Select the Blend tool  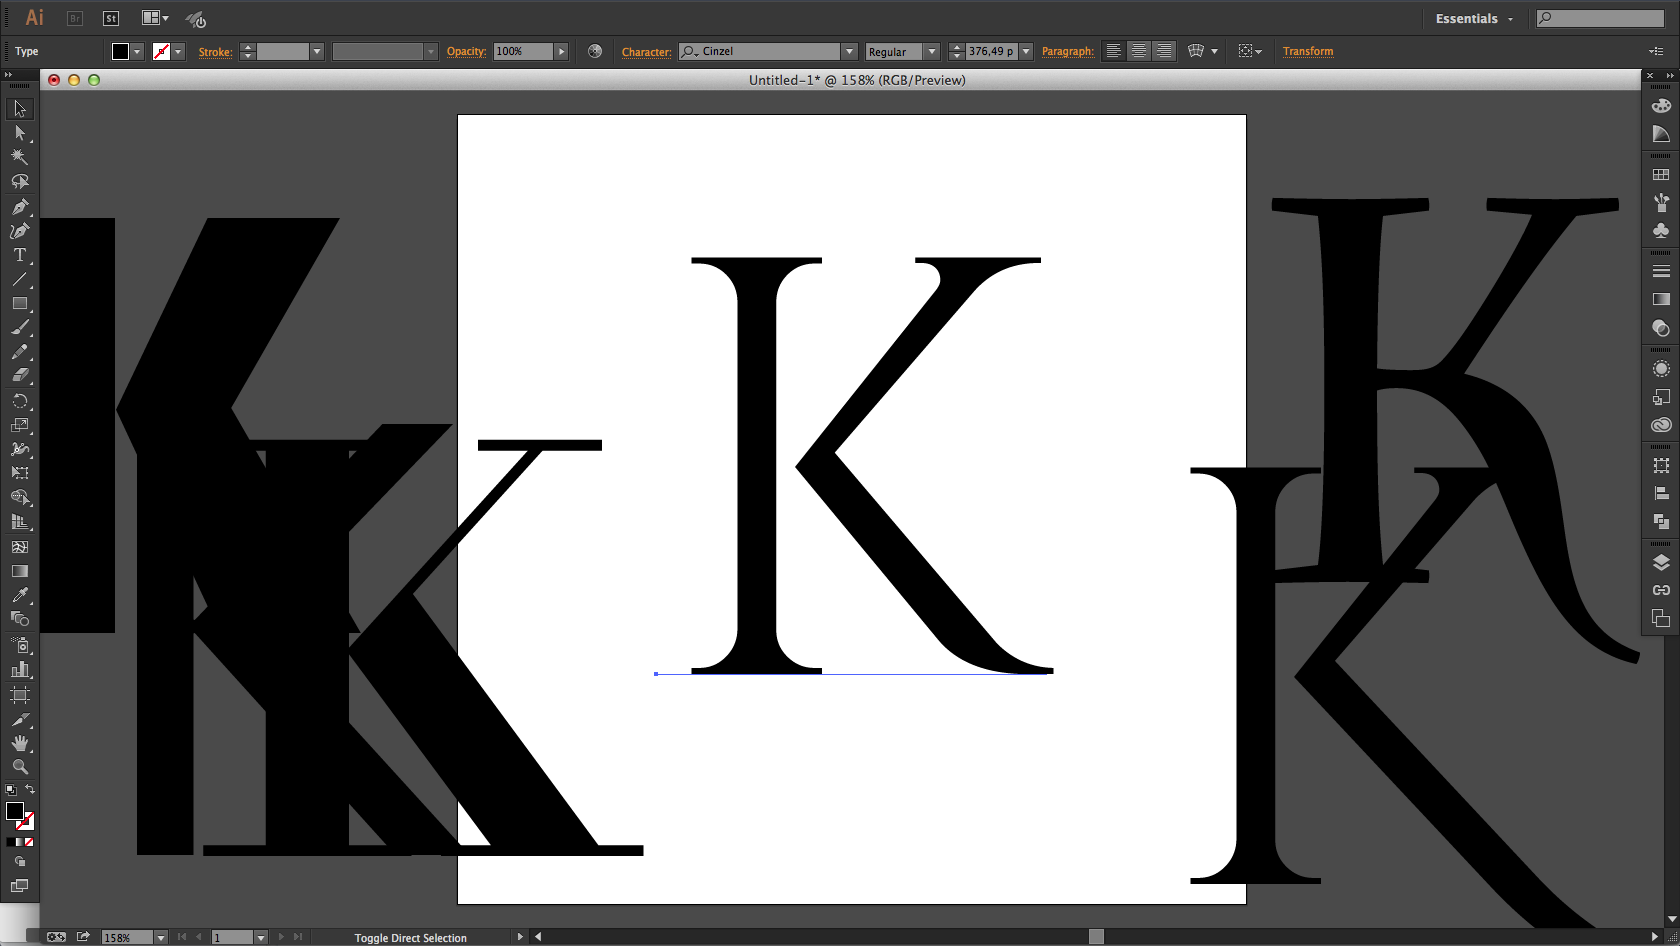(20, 619)
